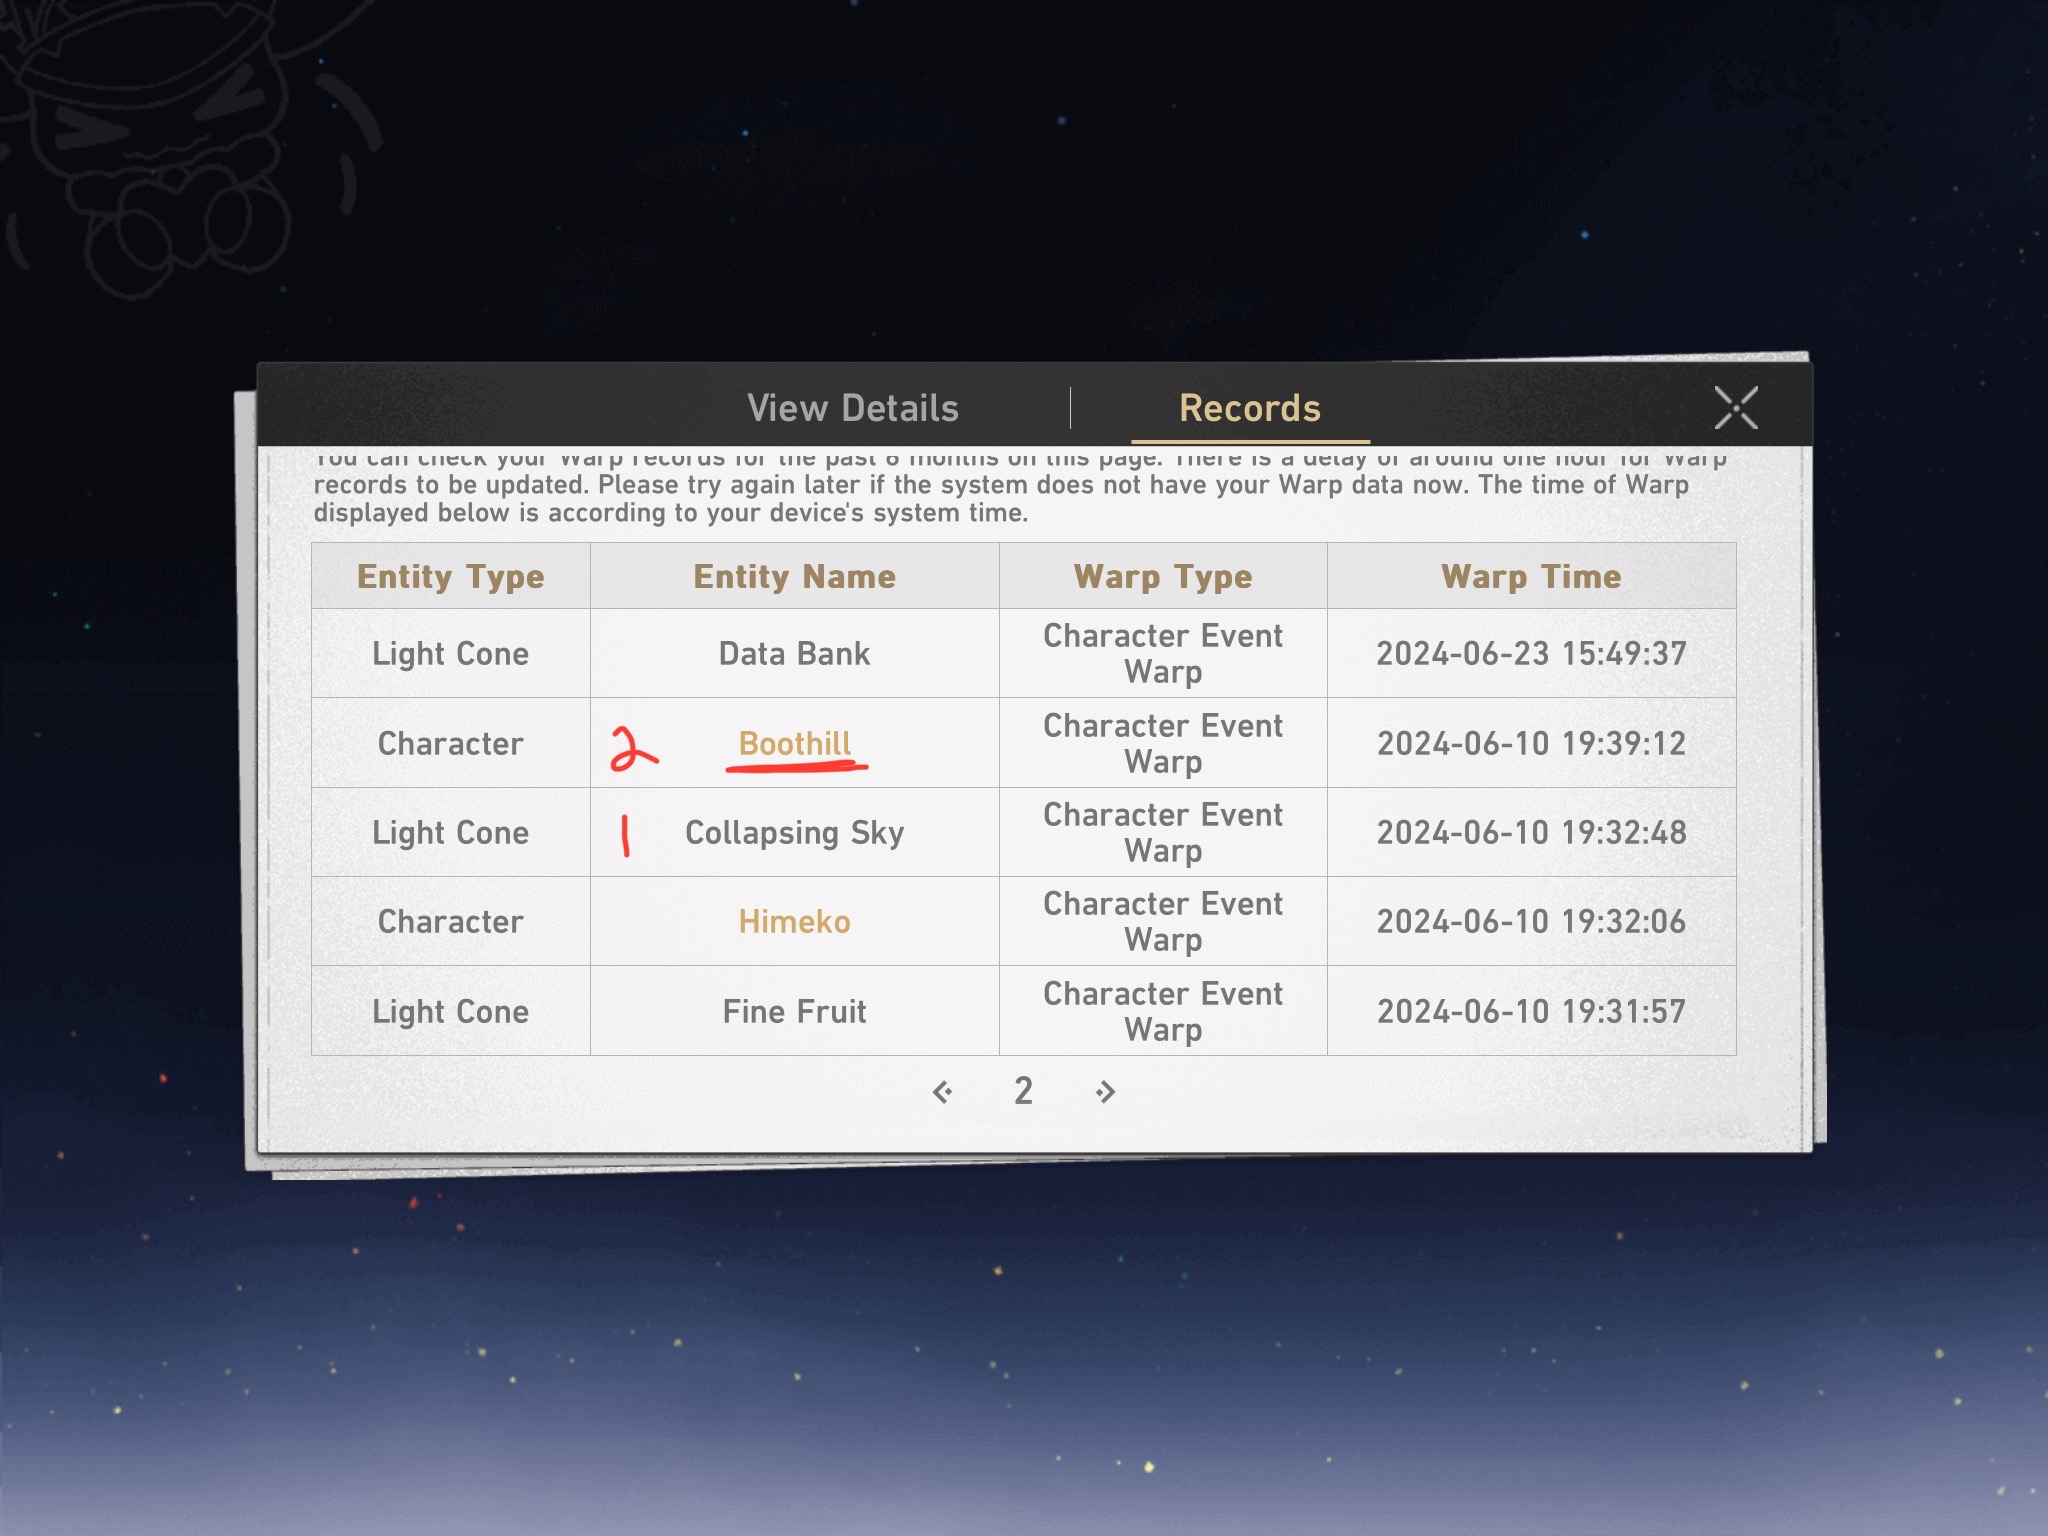Click Character Event Warp in Boothill row
The width and height of the screenshot is (2048, 1536).
(x=1163, y=744)
